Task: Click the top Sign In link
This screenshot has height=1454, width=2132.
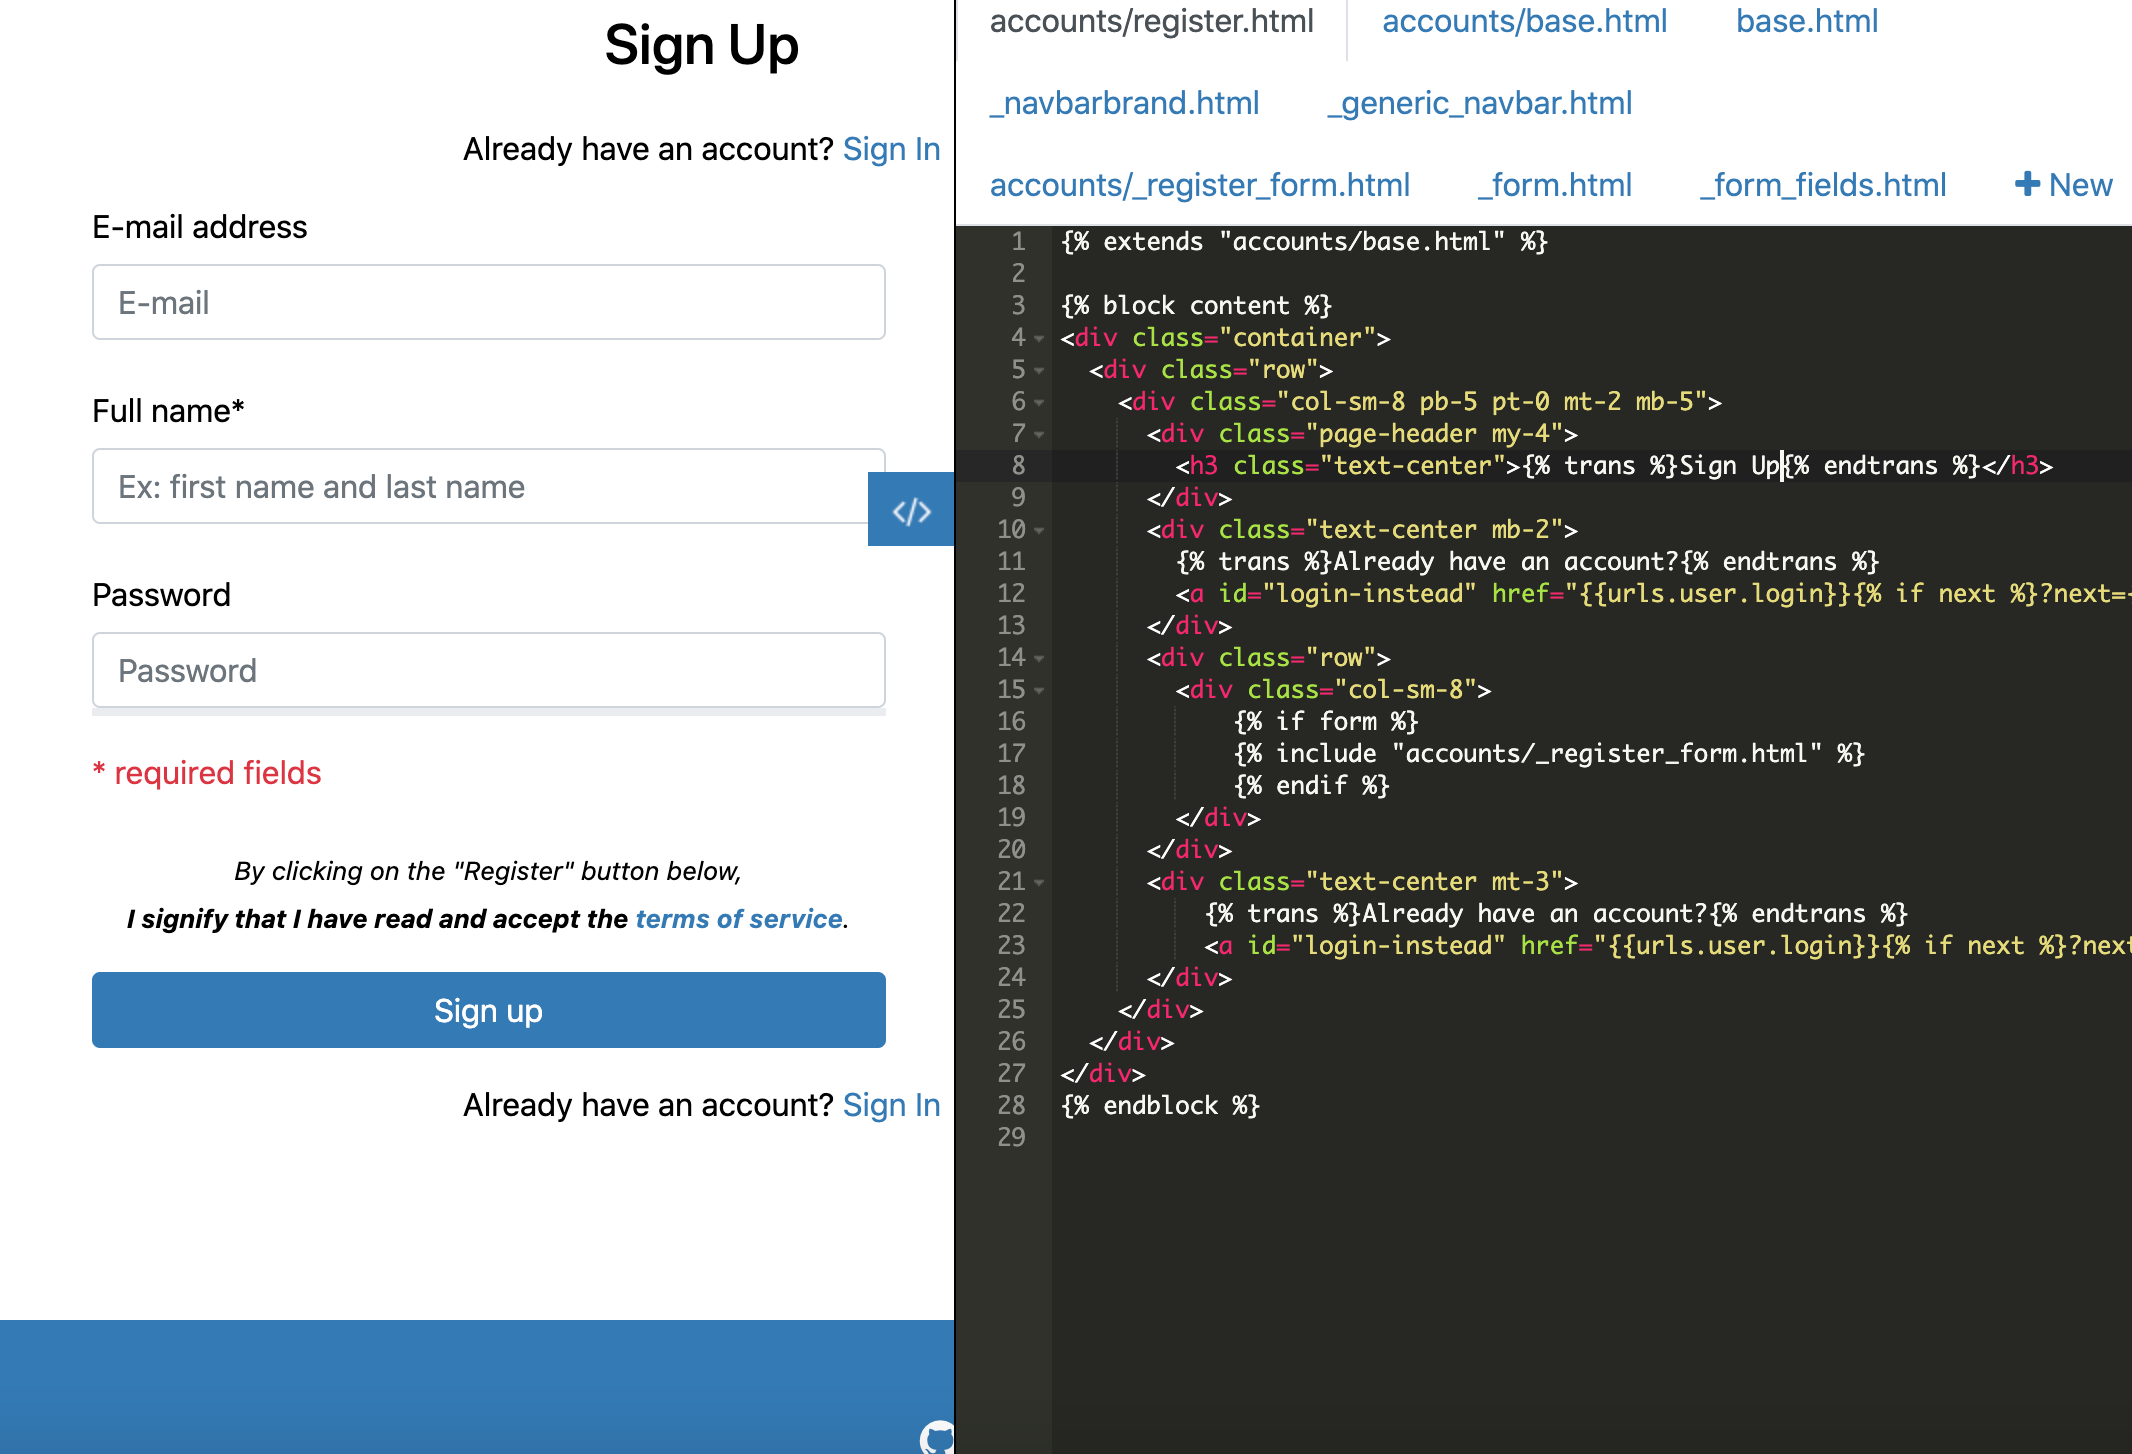Action: point(891,149)
